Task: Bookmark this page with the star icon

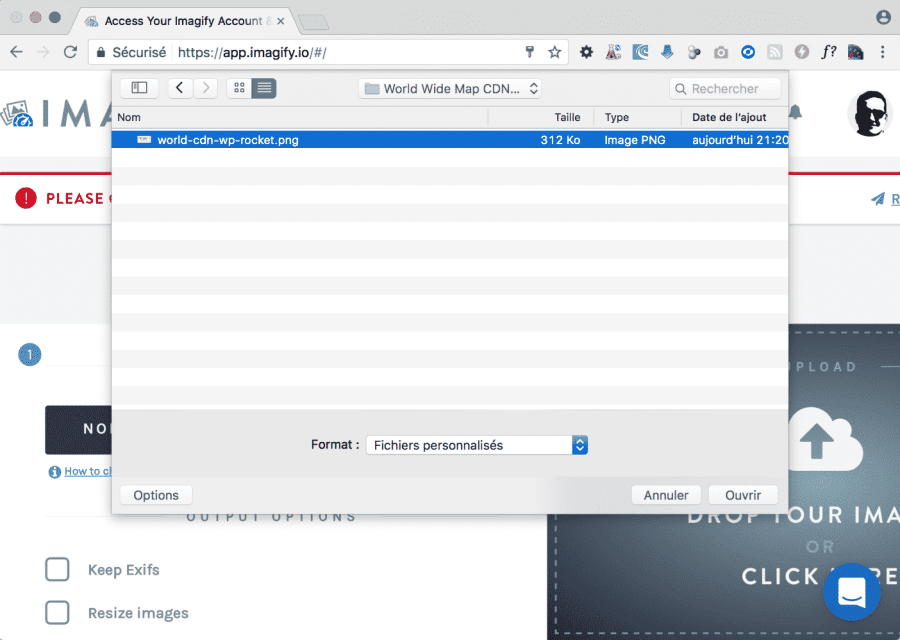Action: 555,52
